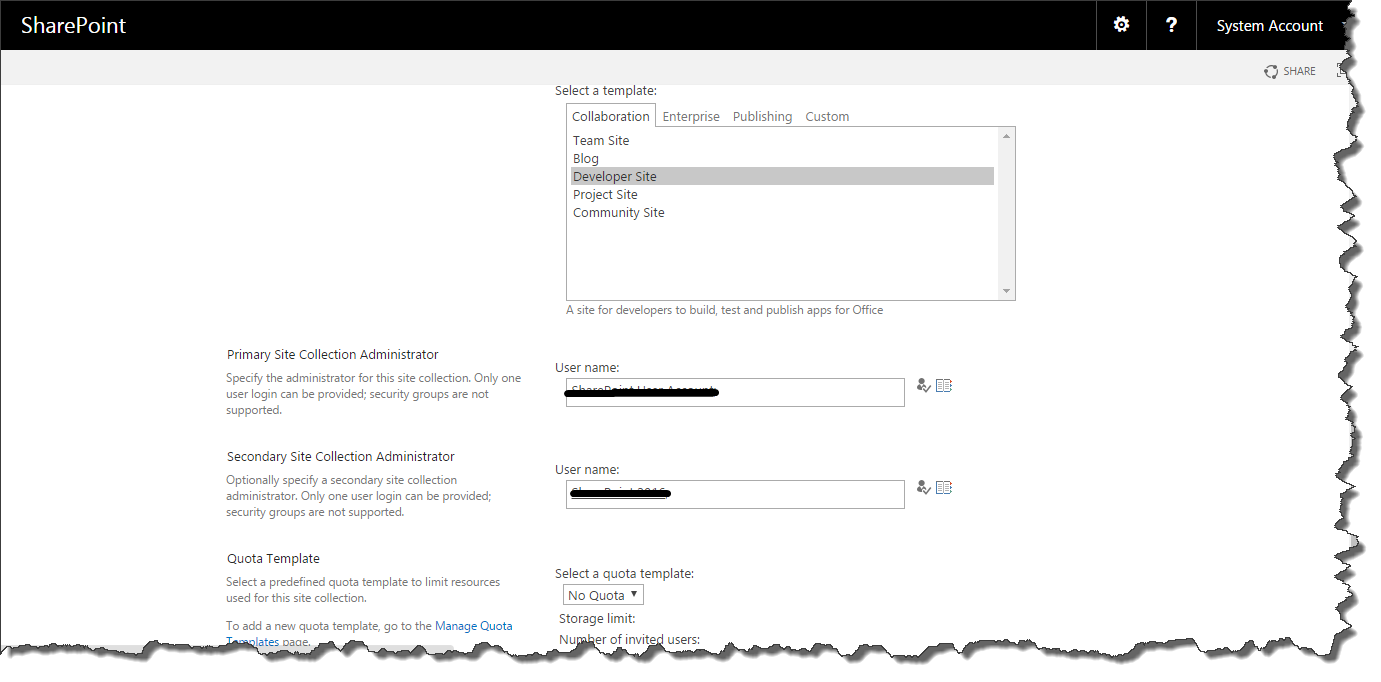The height and width of the screenshot is (682, 1381).
Task: Click the Quota Template section heading
Action: [273, 559]
